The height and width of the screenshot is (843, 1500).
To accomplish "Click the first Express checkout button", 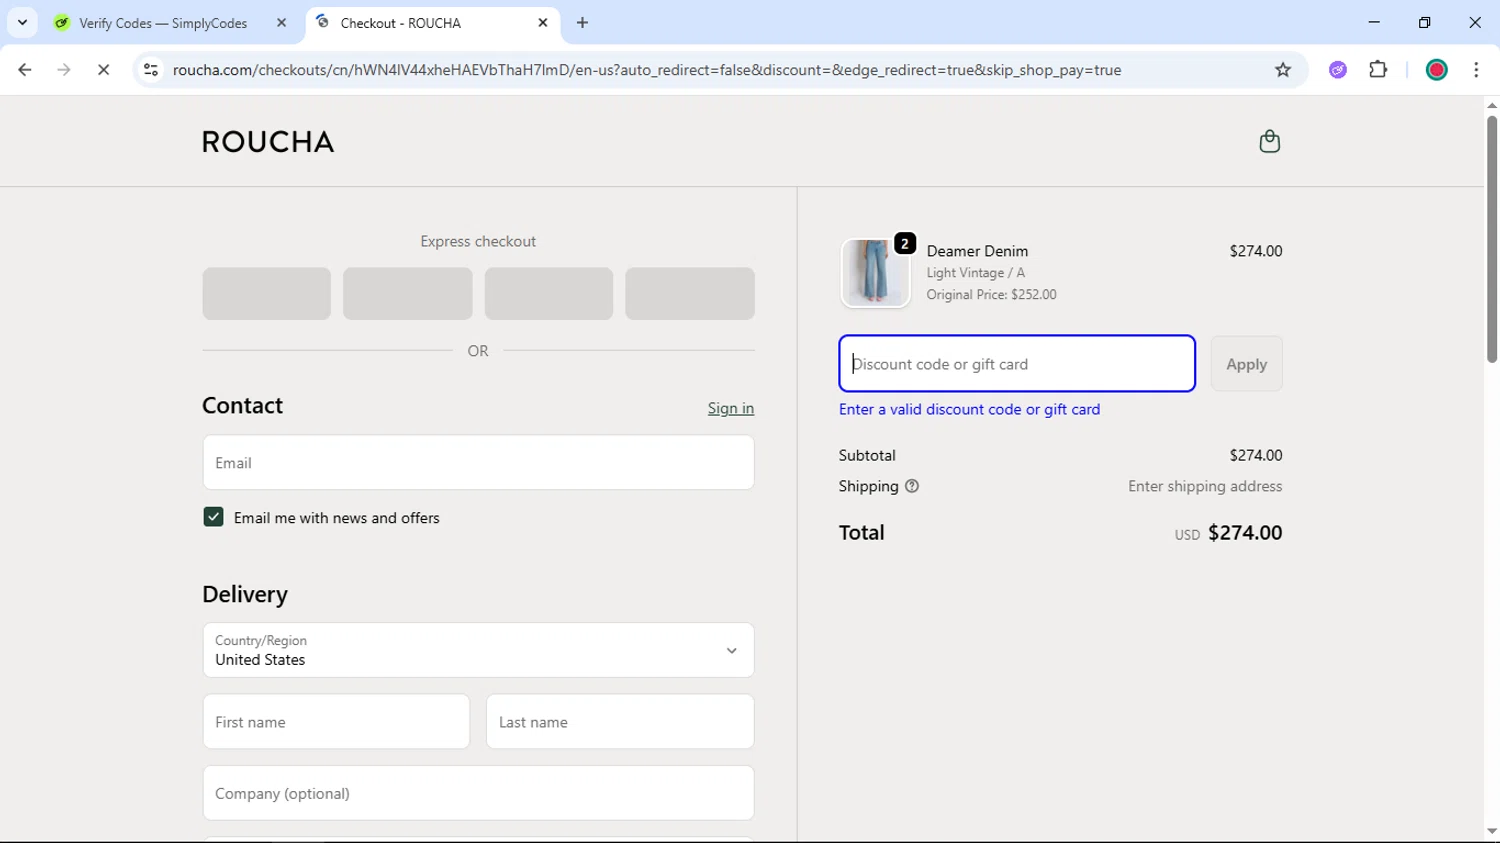I will point(266,294).
